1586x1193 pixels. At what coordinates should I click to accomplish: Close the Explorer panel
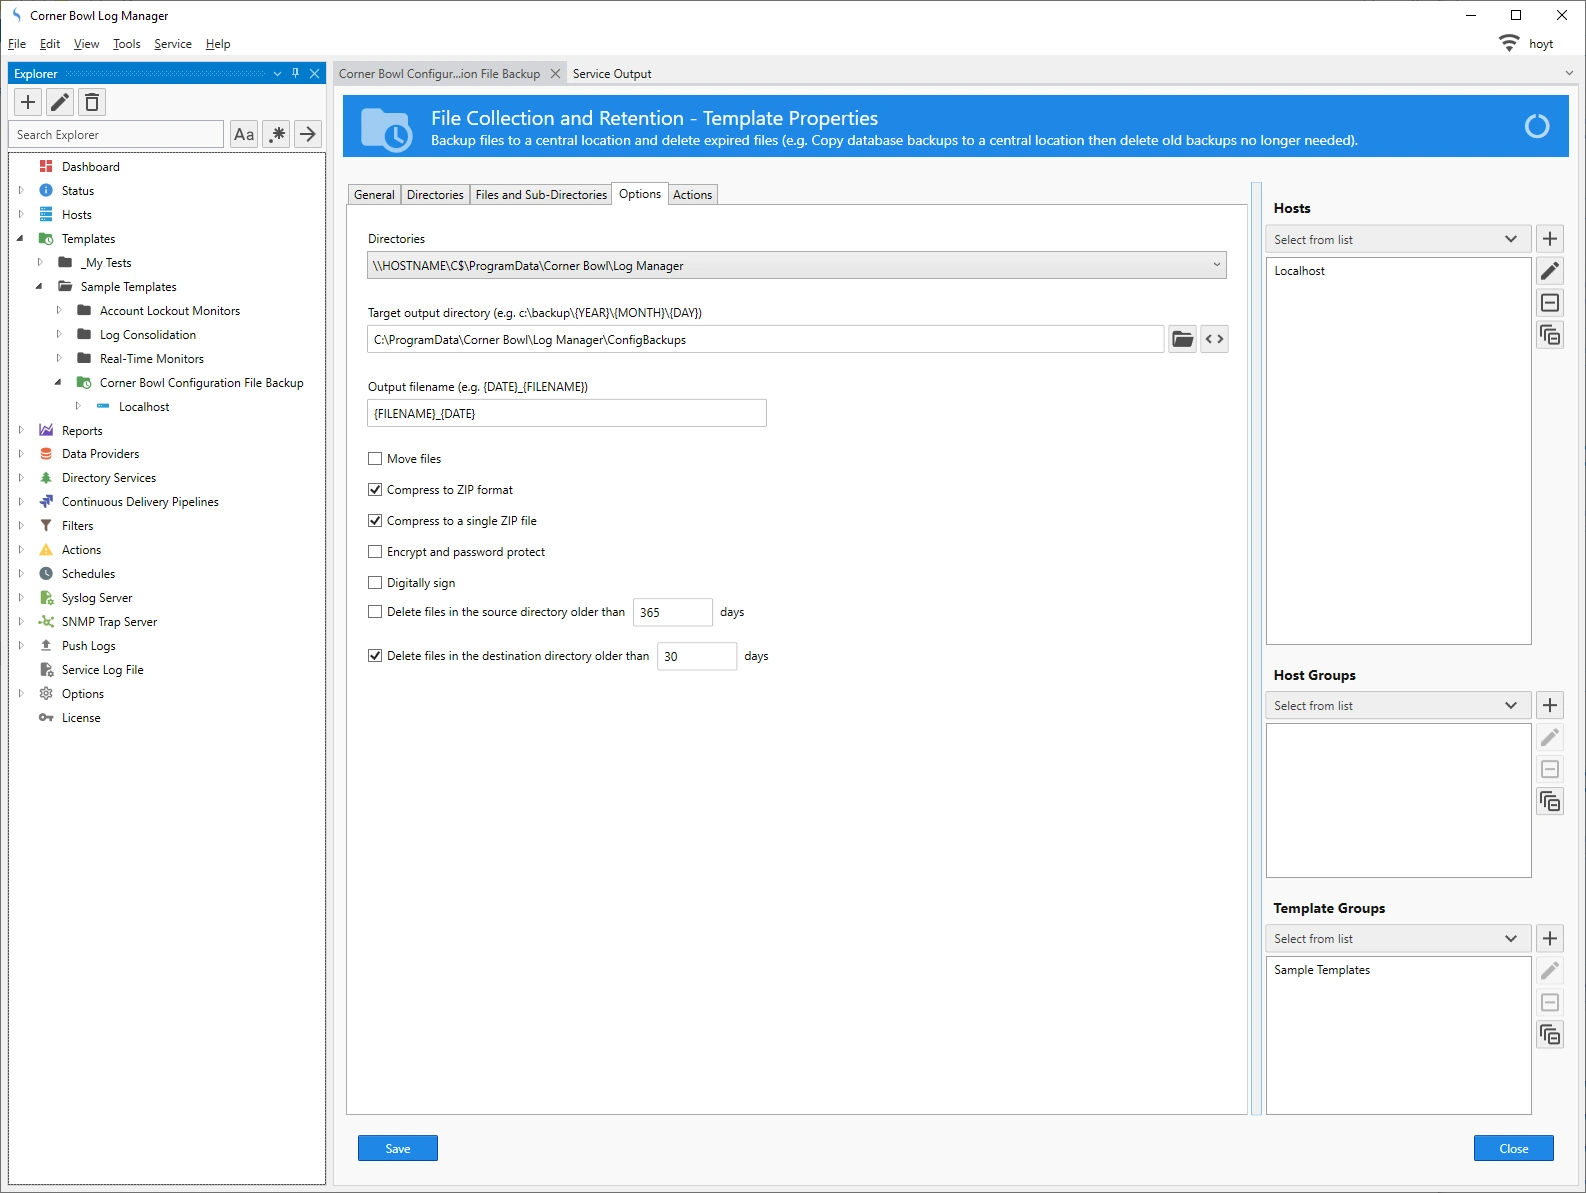tap(314, 73)
